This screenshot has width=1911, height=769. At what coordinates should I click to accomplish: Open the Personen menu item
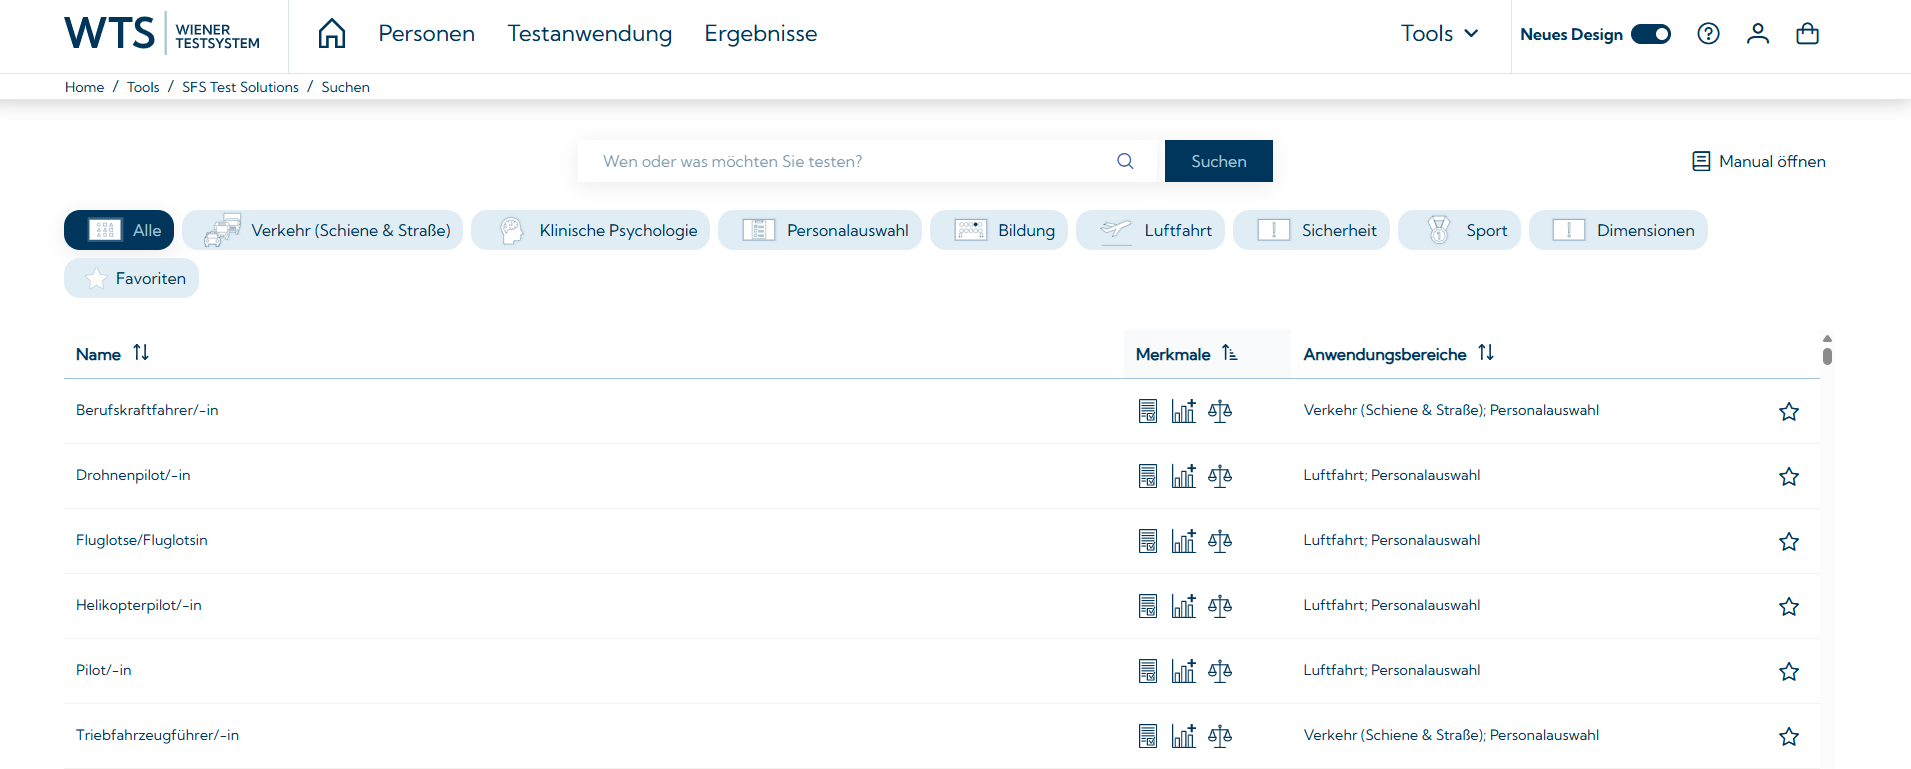pyautogui.click(x=426, y=34)
